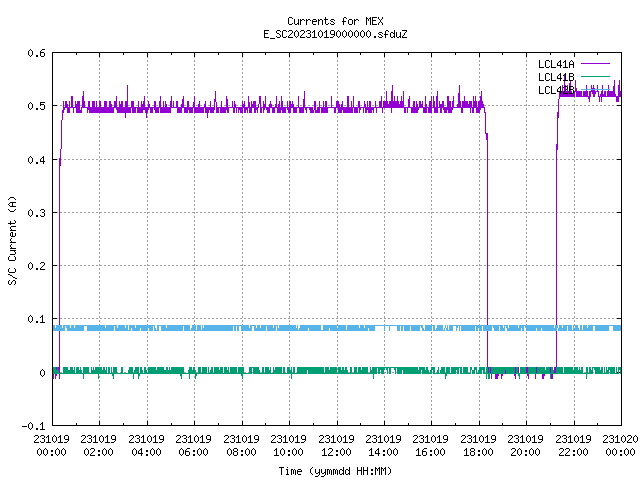The image size is (640, 480).
Task: Click the y-axis tick value 0.3
Action: [36, 213]
